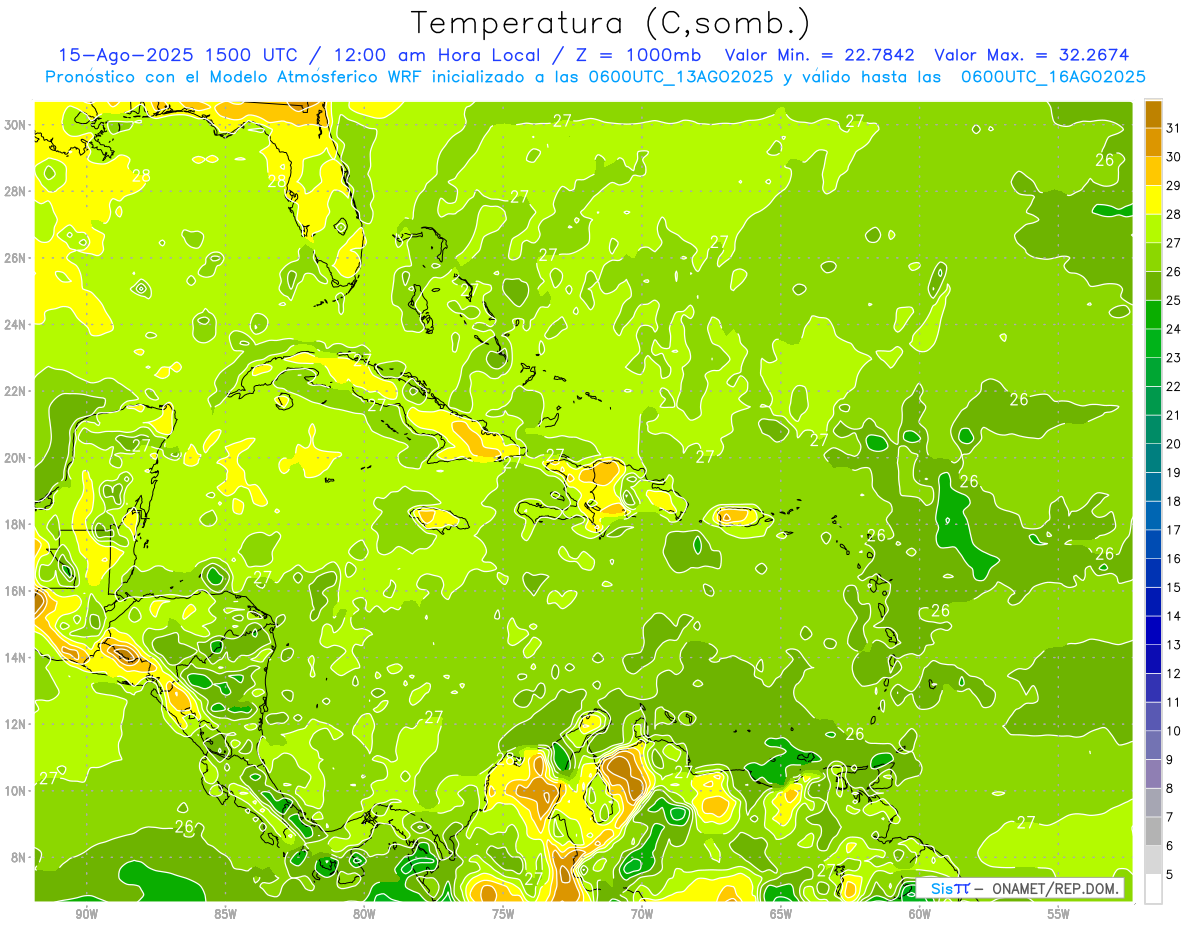Screen dimensions: 1200x927
Task: Click the color scale label '5'
Action: click(1170, 874)
